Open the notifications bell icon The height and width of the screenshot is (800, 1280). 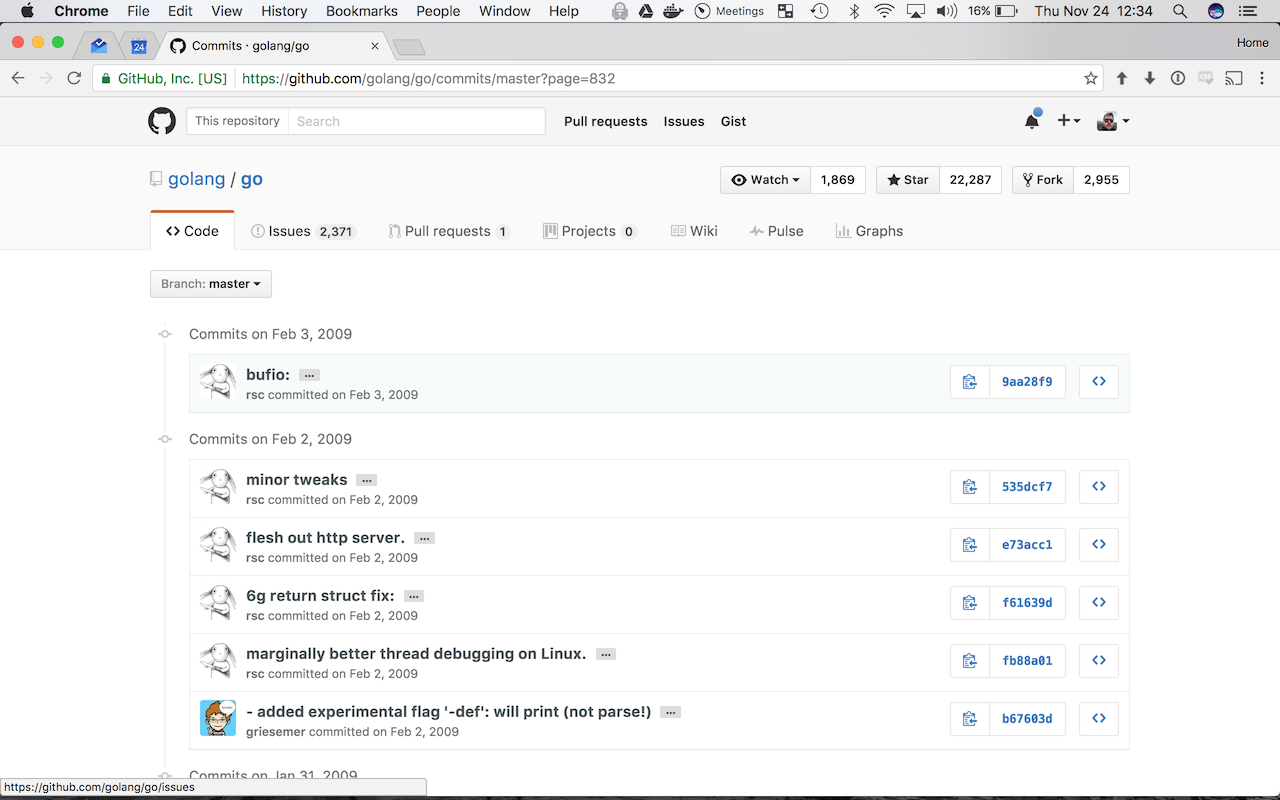(1032, 121)
